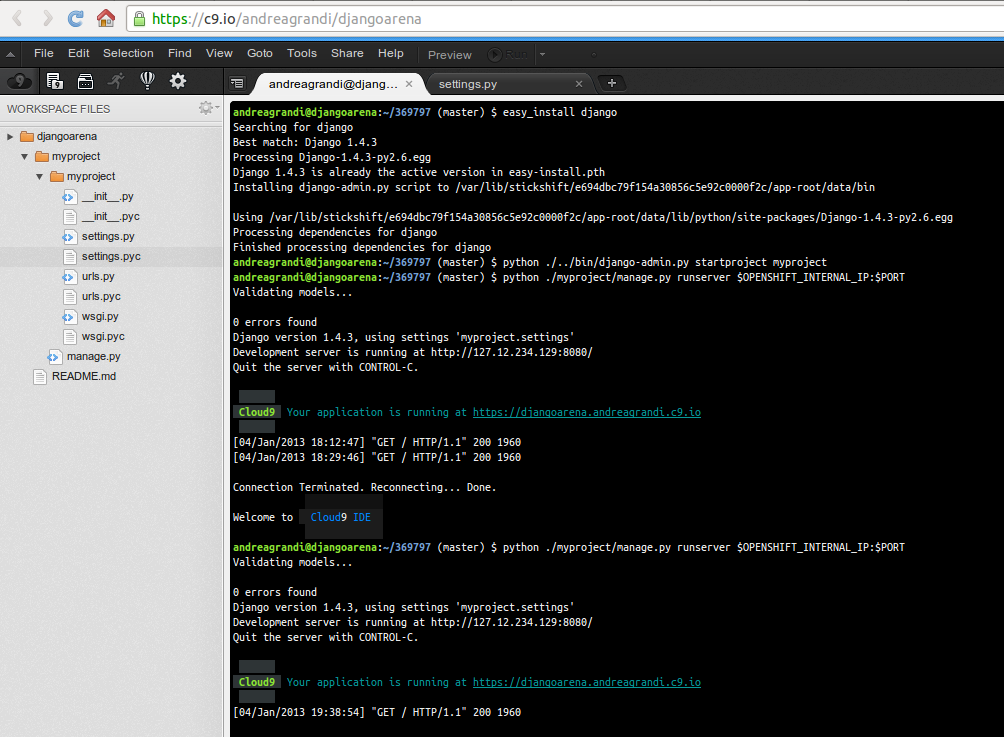Viewport: 1004px width, 737px height.
Task: Select the djangoarena folder
Action: point(67,136)
